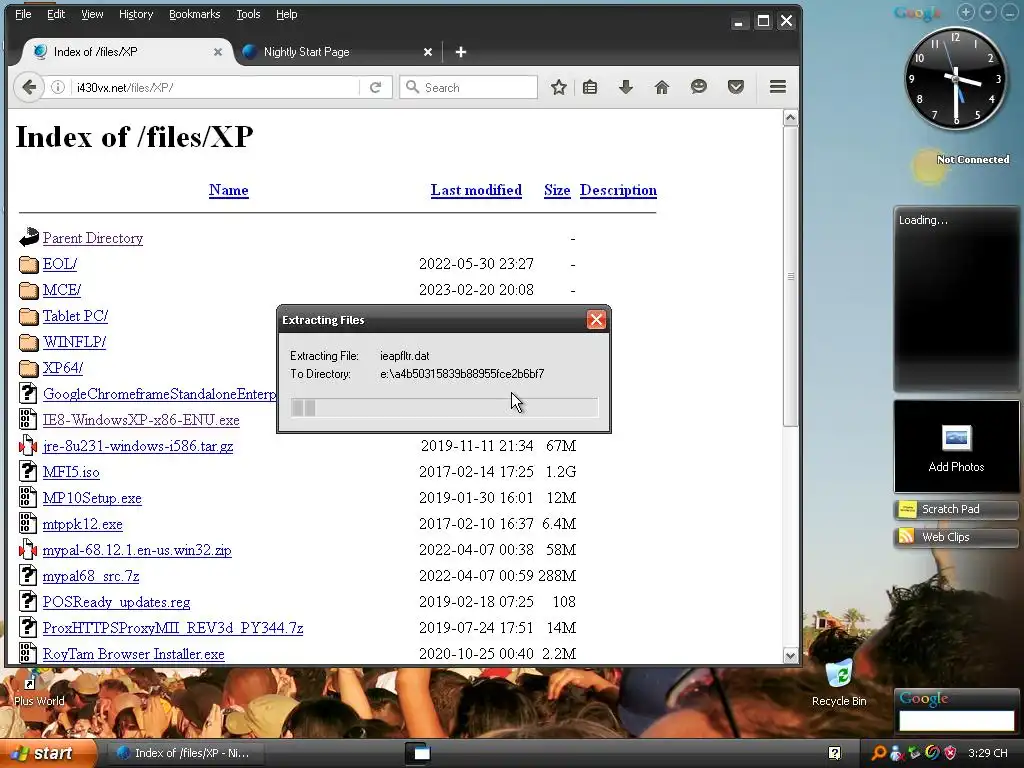Sort listing by Name column
1024x768 pixels.
click(229, 190)
